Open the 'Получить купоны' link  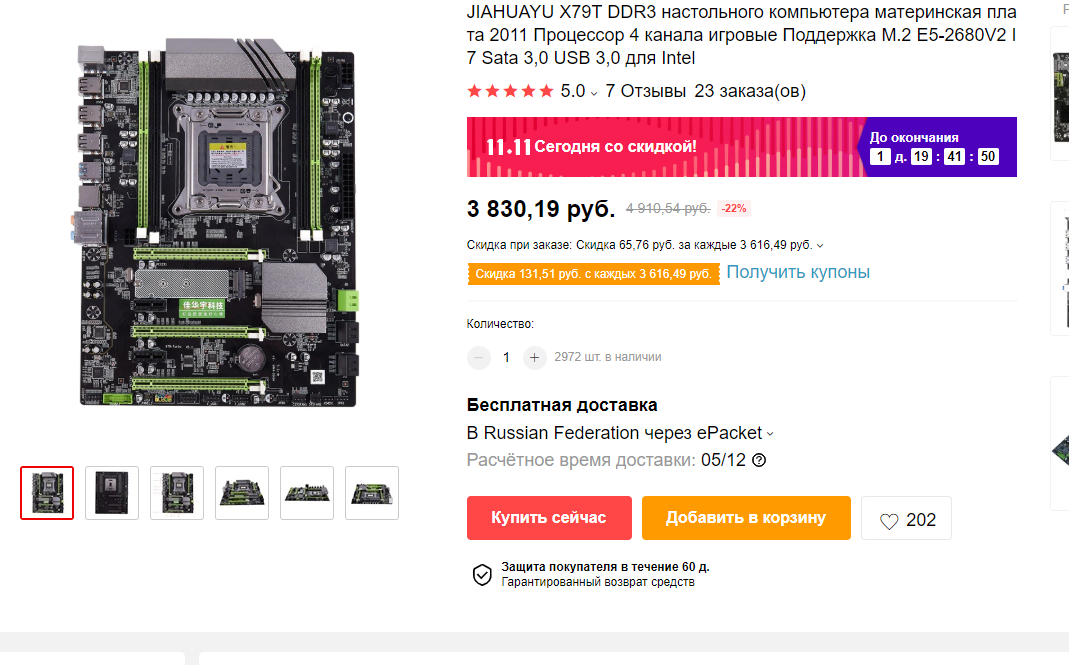click(798, 272)
